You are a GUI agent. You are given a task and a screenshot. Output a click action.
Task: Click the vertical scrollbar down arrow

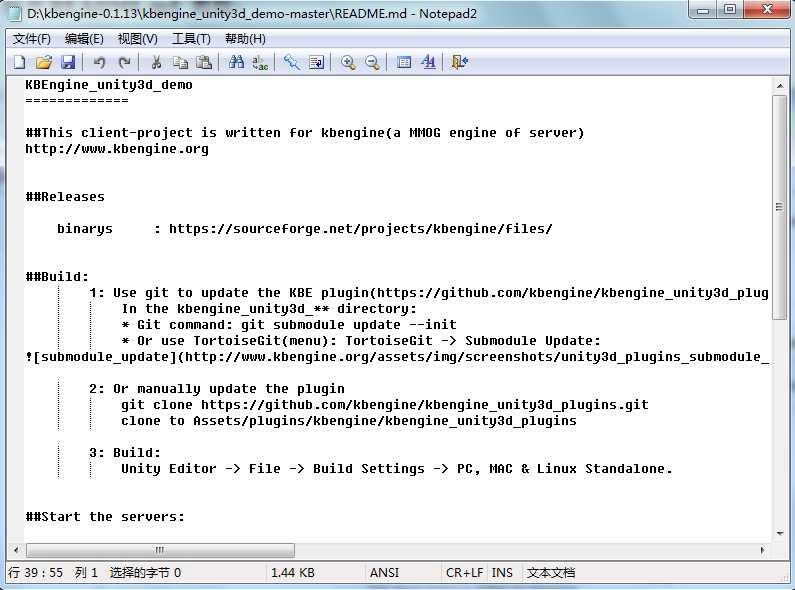(780, 533)
